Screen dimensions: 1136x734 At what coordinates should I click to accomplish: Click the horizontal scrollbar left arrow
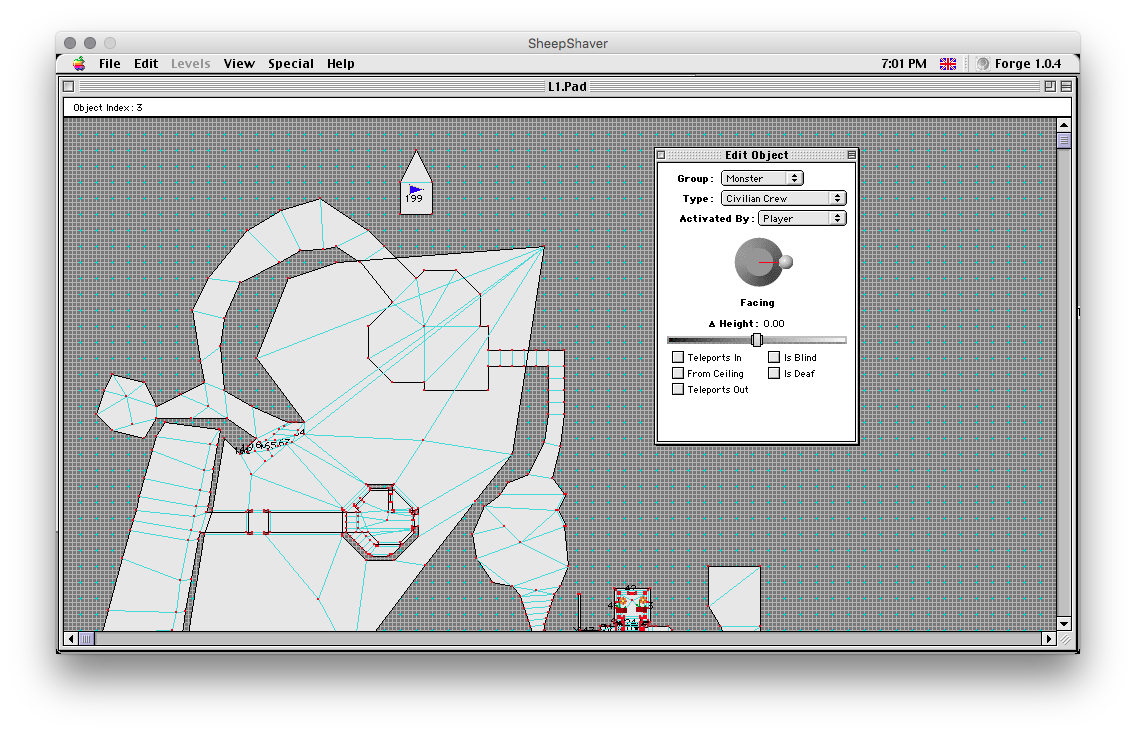pos(70,639)
